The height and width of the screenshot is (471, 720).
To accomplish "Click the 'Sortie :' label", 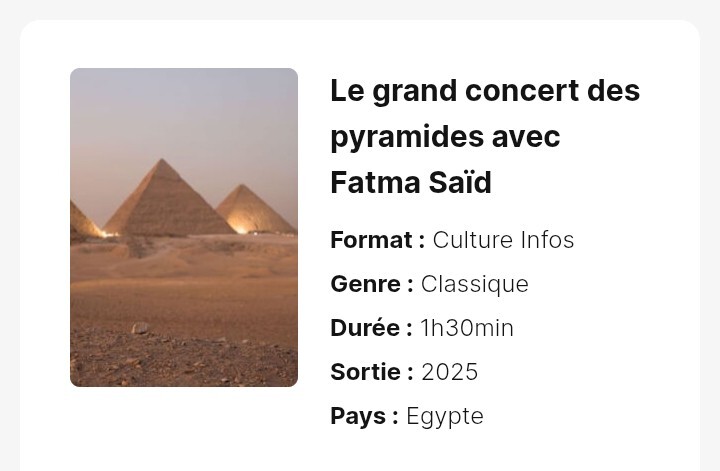I will (372, 372).
